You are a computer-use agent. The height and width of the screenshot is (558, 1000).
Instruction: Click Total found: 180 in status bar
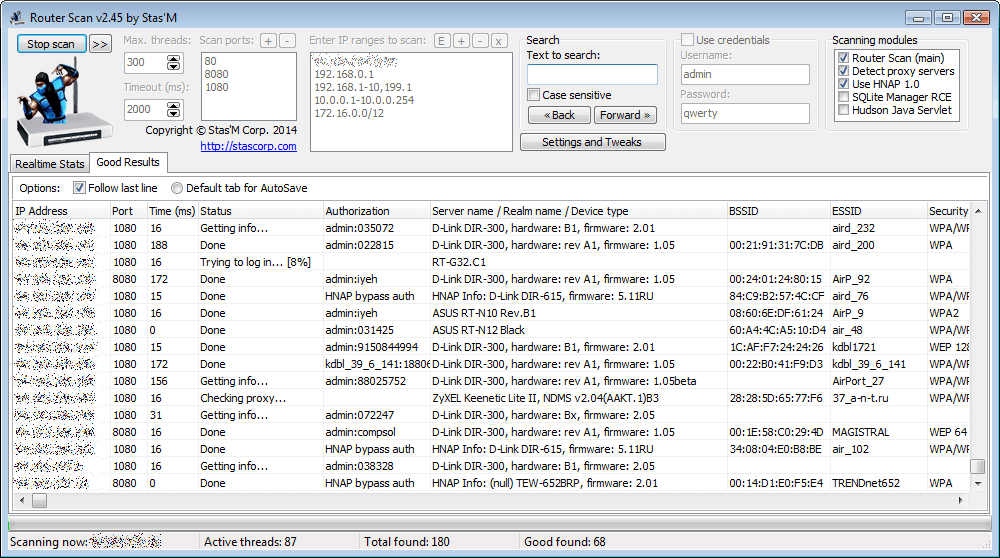coord(407,541)
